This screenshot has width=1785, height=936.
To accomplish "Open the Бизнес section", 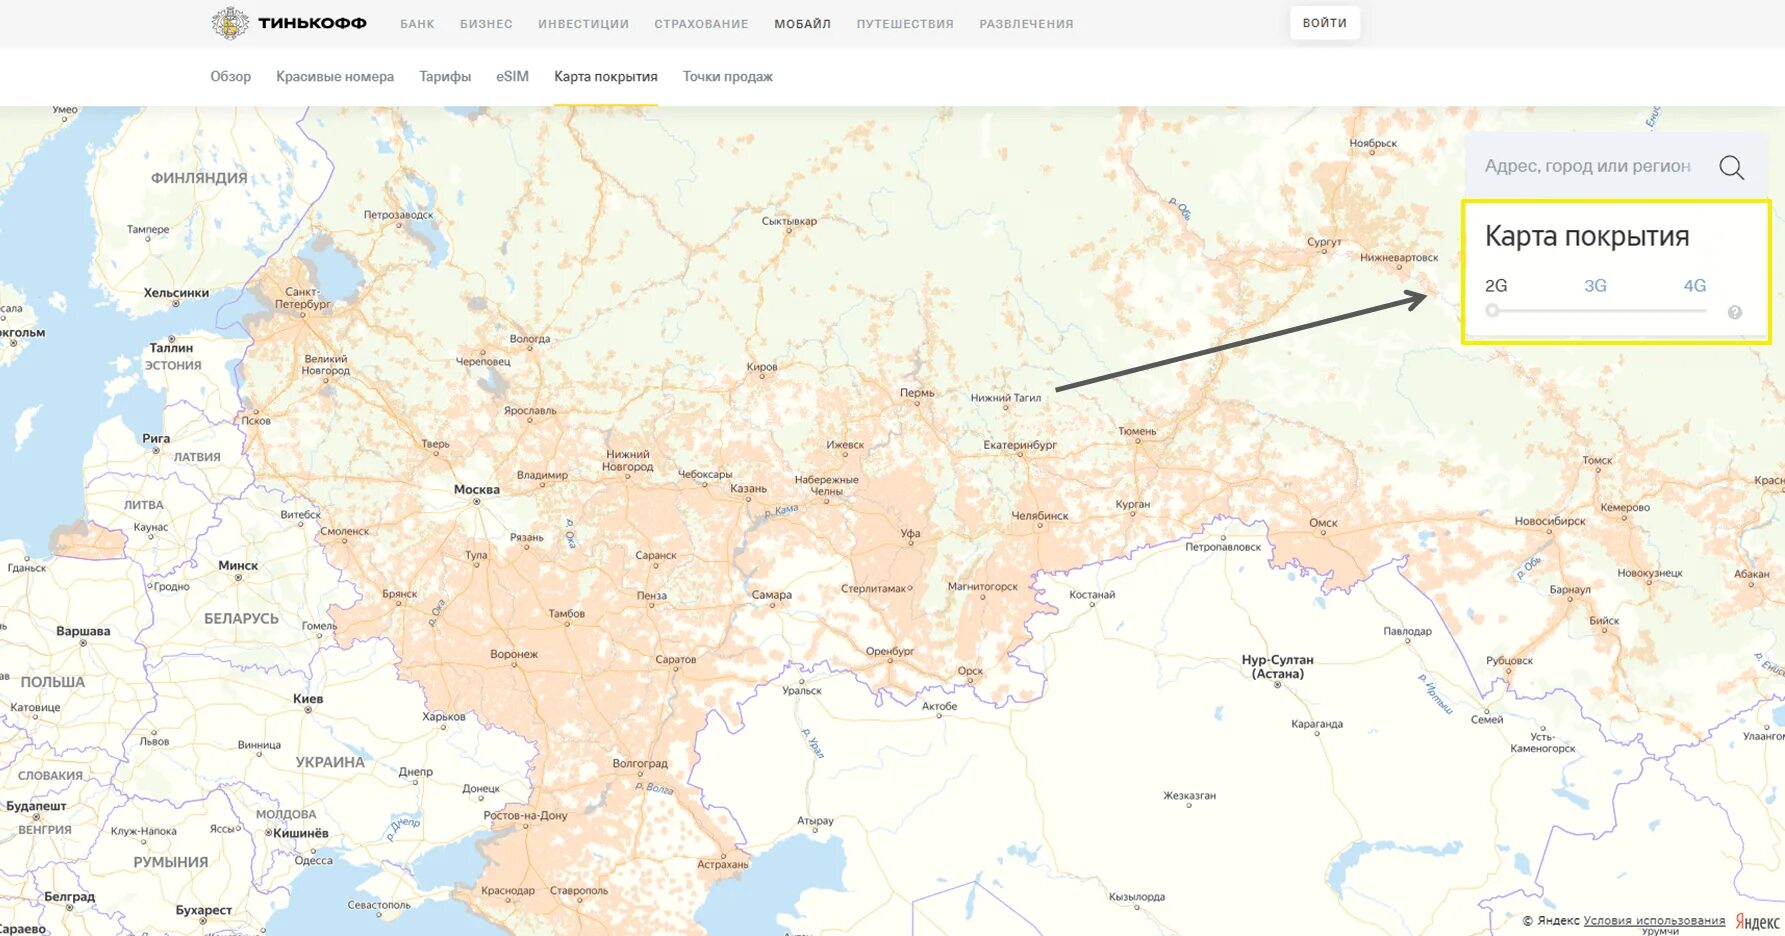I will pyautogui.click(x=486, y=24).
